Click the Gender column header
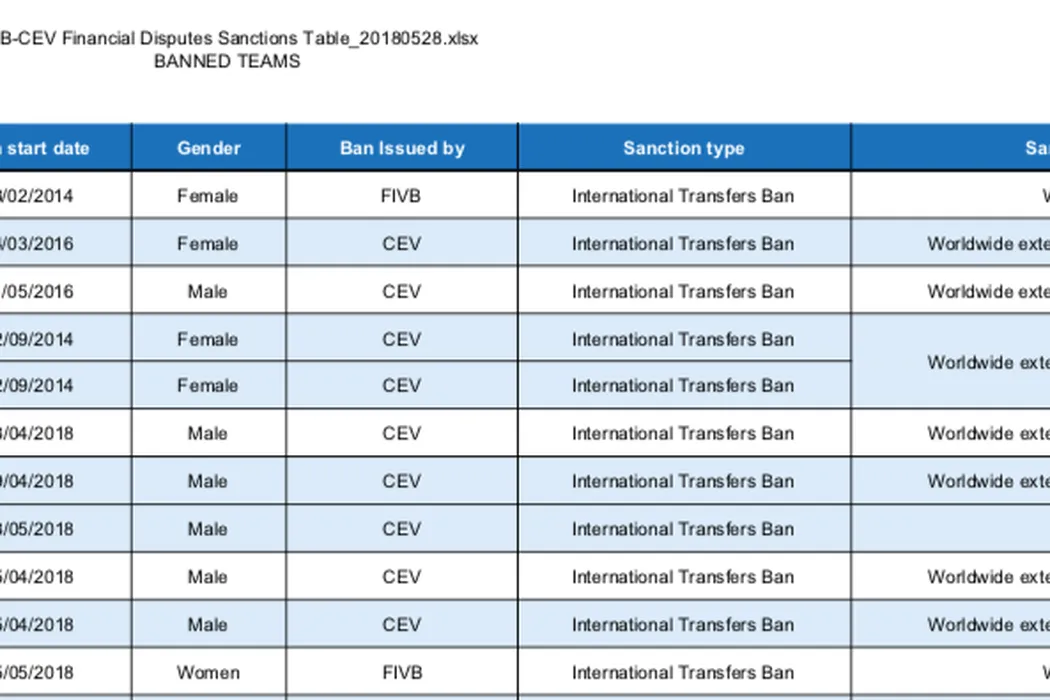 (208, 148)
